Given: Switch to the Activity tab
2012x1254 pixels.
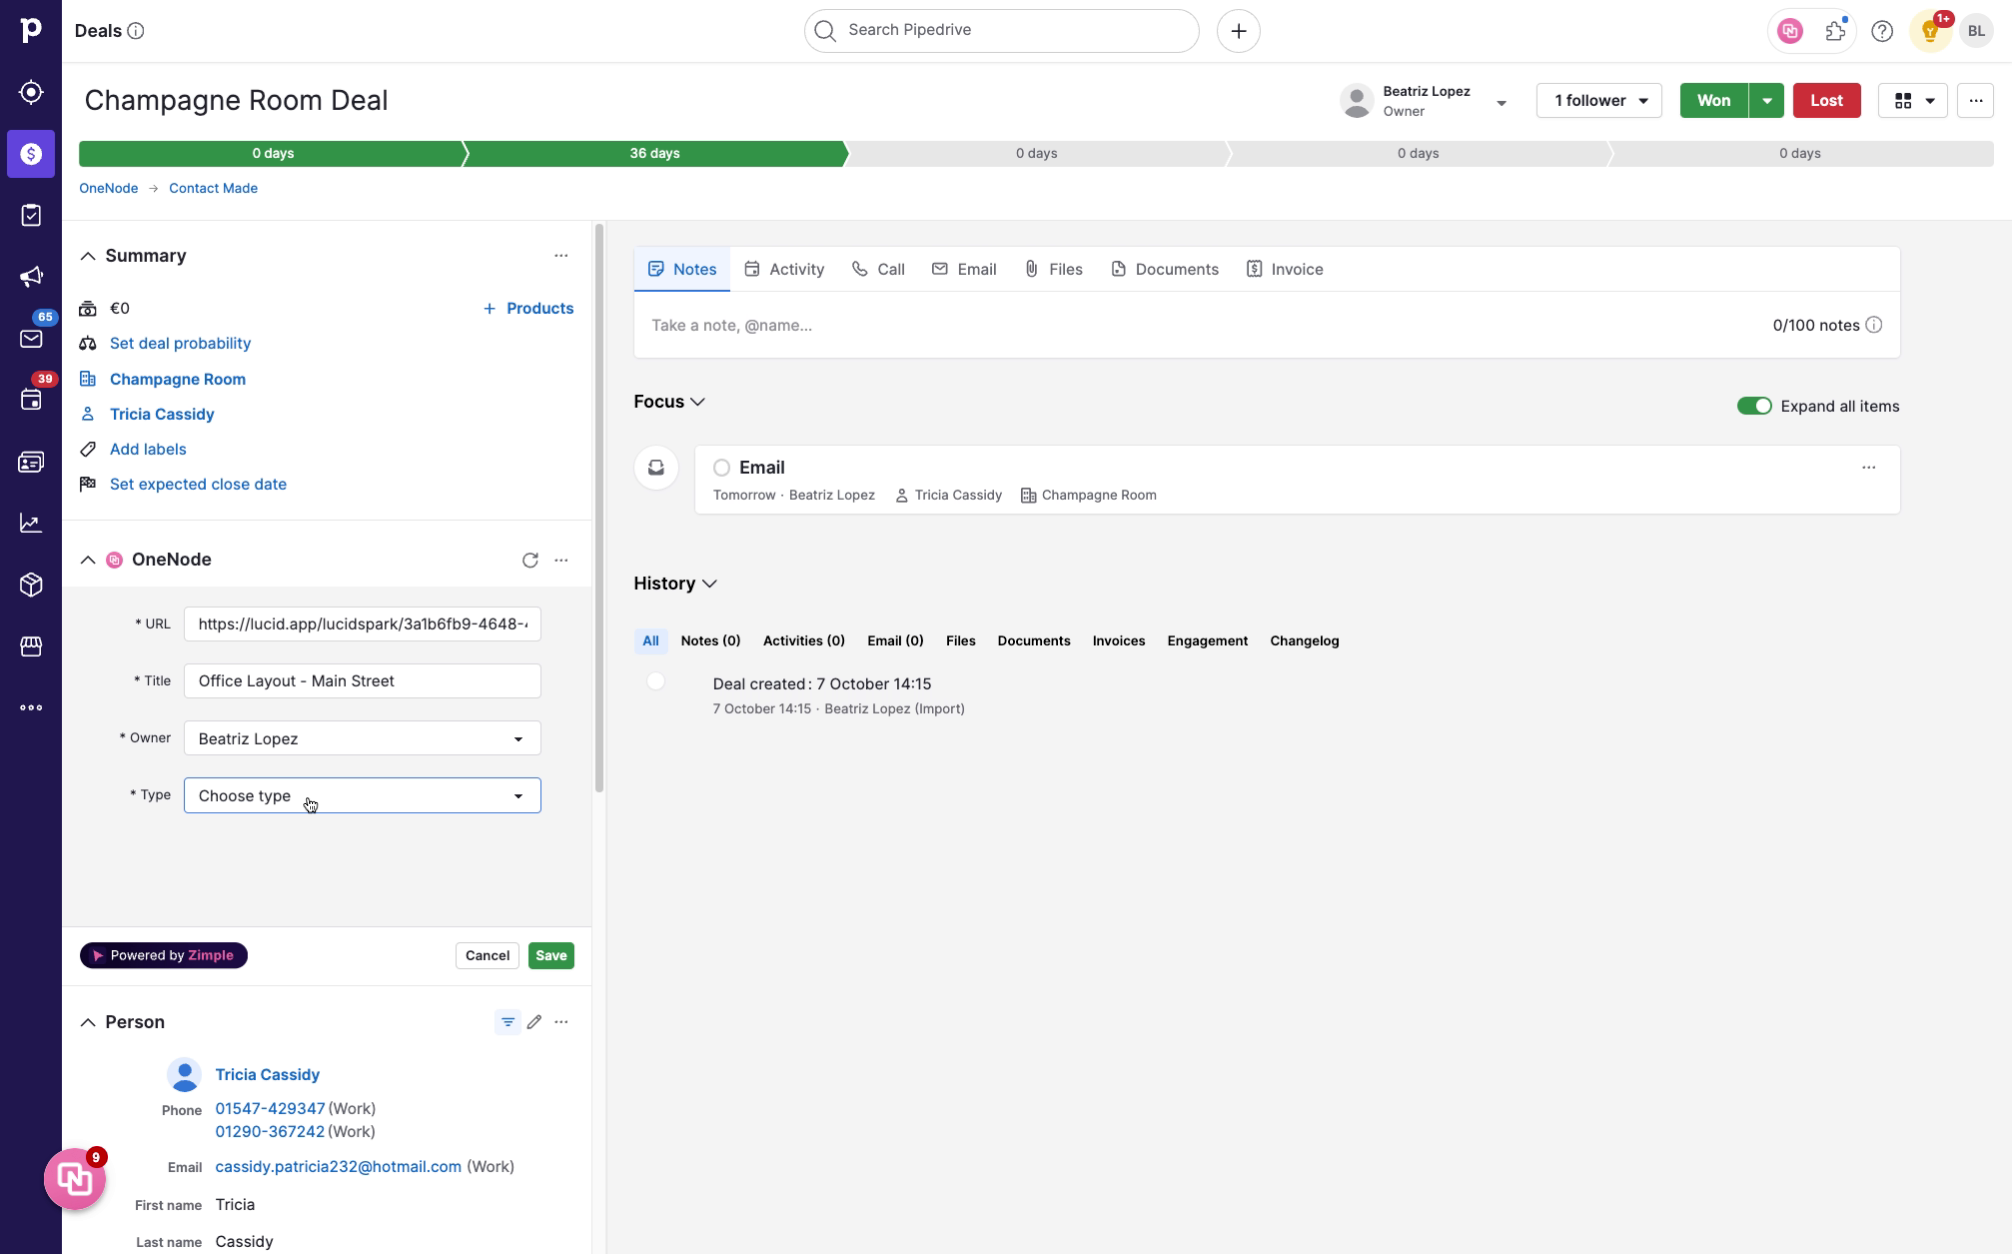Looking at the screenshot, I should 796,269.
